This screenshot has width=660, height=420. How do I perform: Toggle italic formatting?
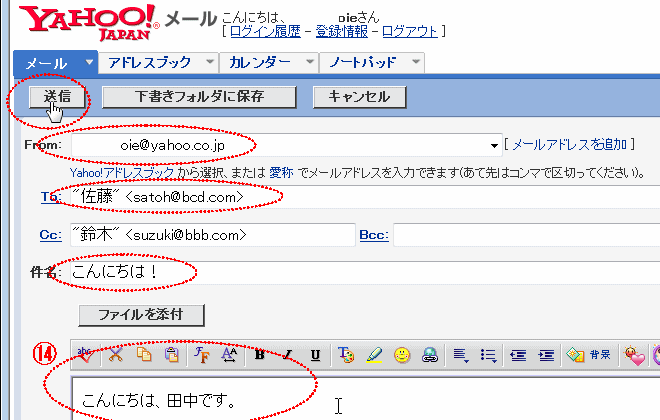(288, 354)
